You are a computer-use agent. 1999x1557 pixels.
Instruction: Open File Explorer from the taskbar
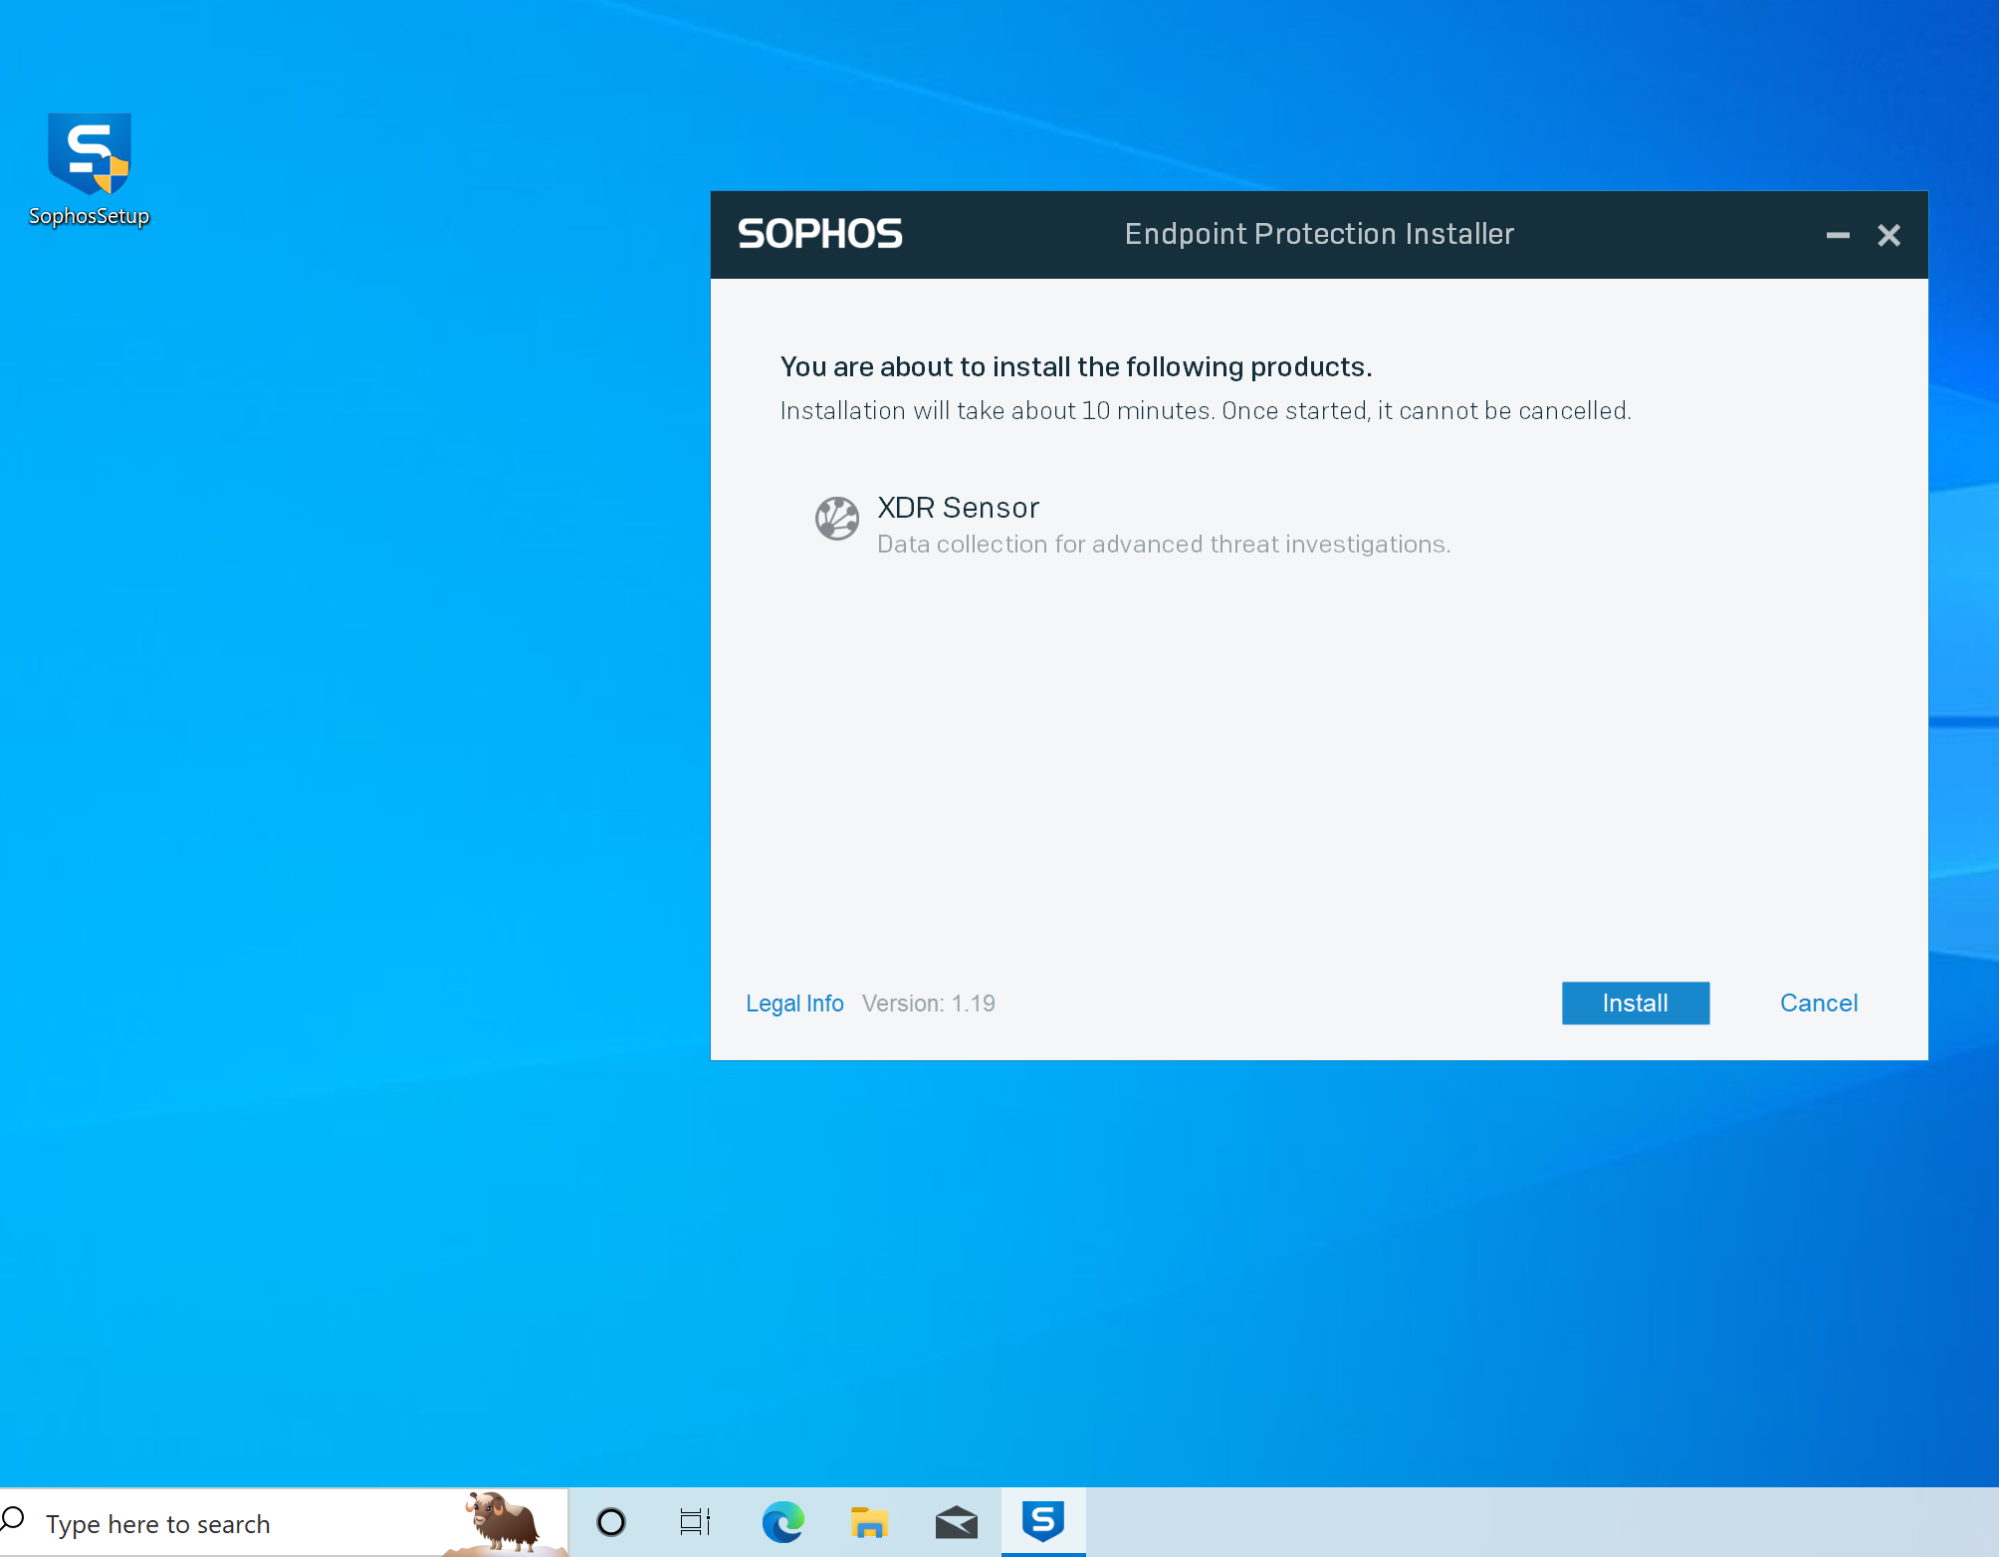tap(868, 1521)
